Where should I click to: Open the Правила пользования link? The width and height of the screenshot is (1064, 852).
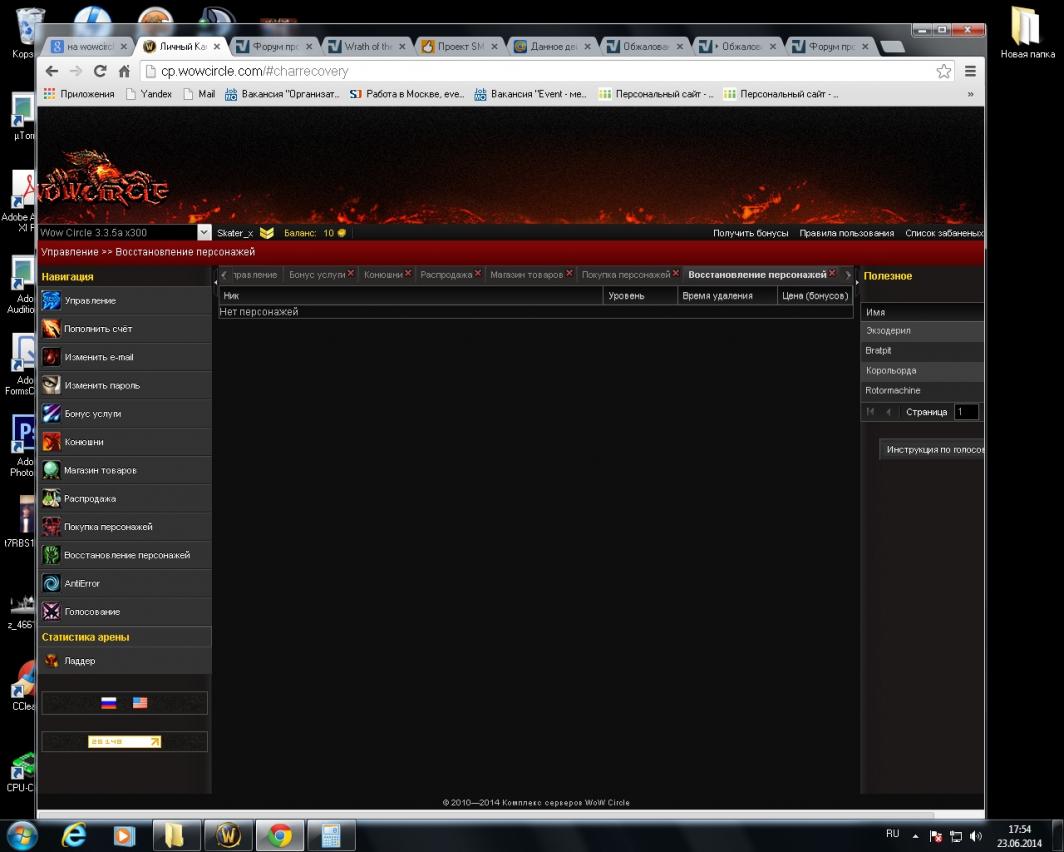[x=846, y=233]
